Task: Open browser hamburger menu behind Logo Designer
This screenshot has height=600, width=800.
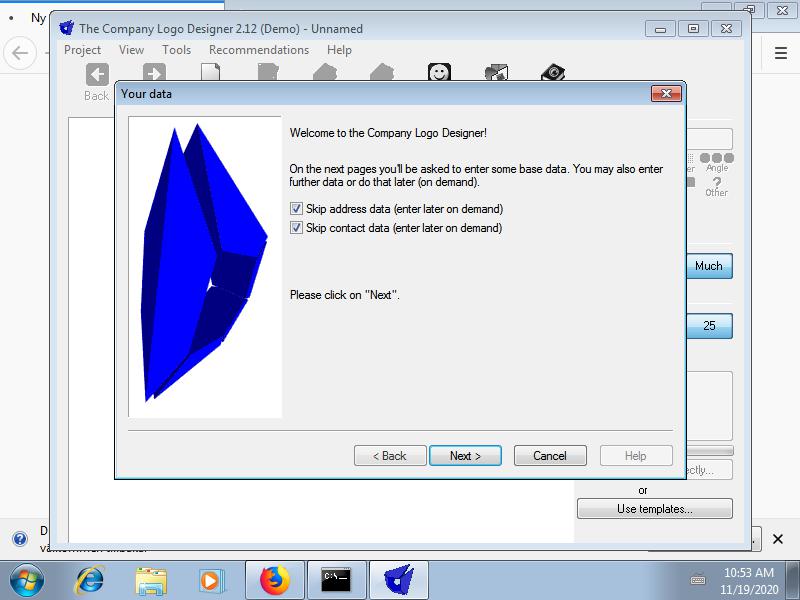Action: point(781,53)
